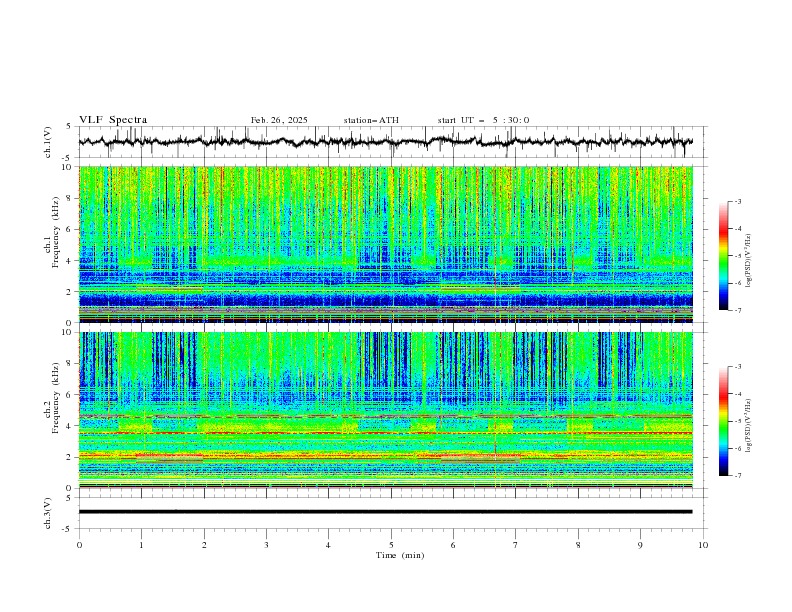
Task: Click time axis tick label "1"
Action: pyautogui.click(x=141, y=545)
